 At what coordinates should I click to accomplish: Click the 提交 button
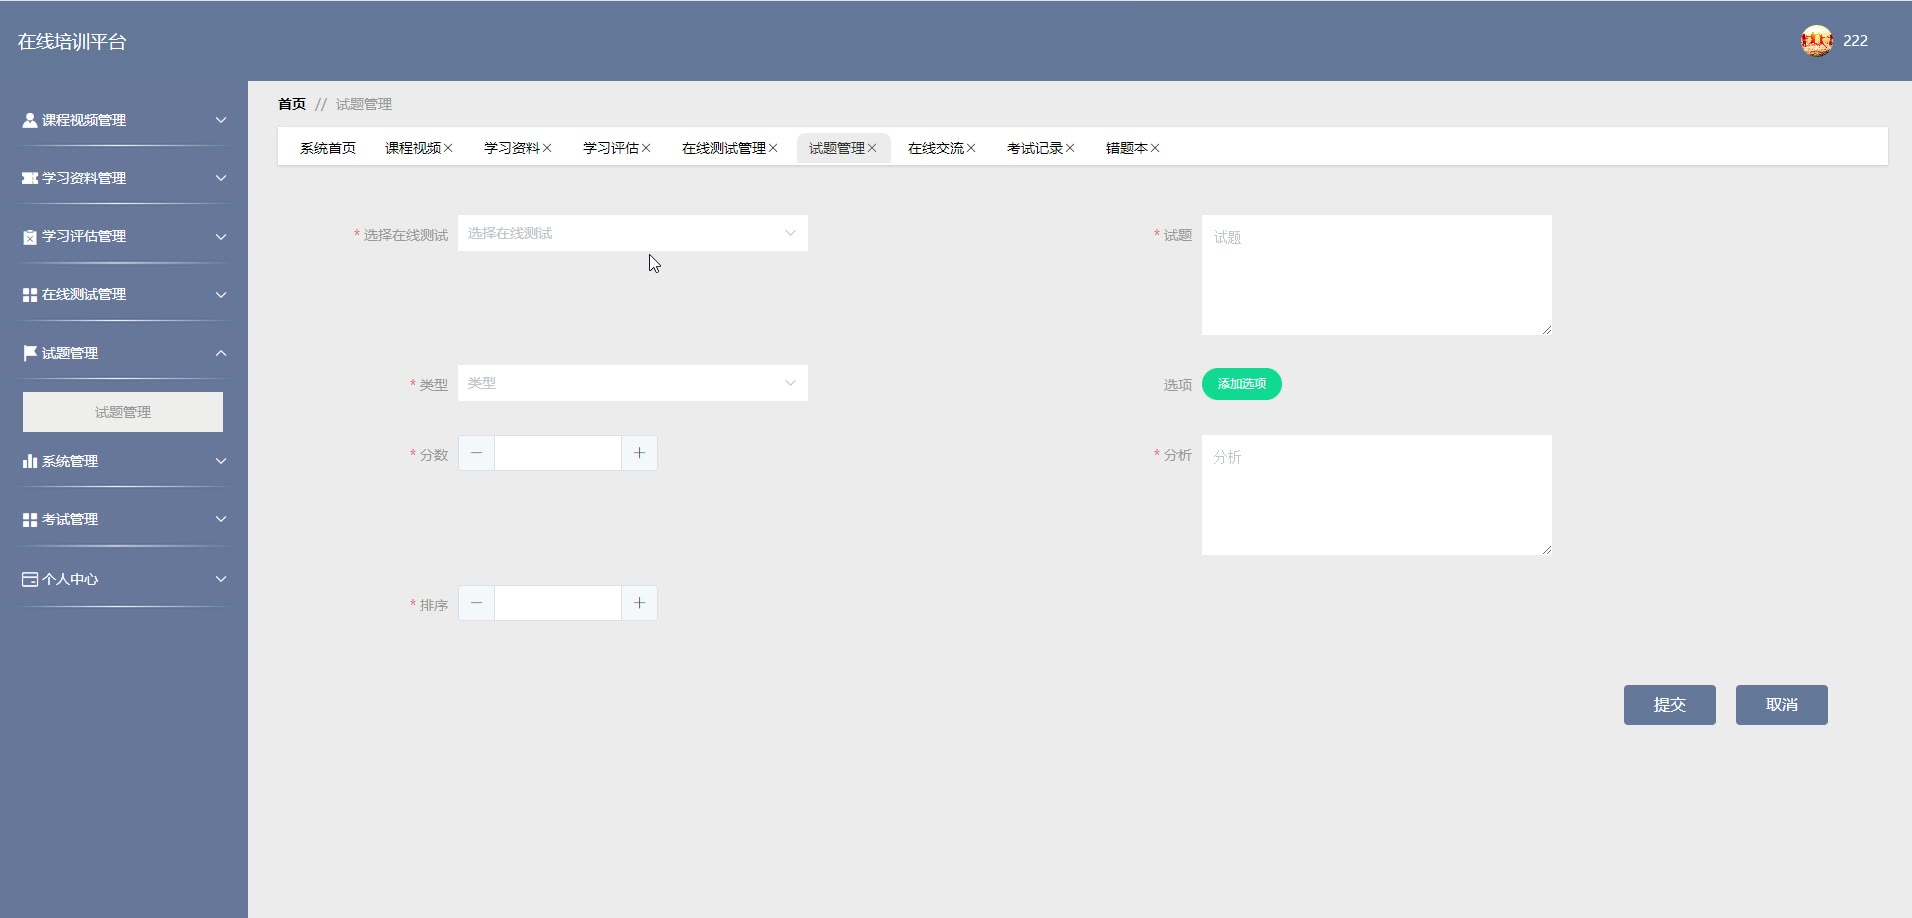1670,705
